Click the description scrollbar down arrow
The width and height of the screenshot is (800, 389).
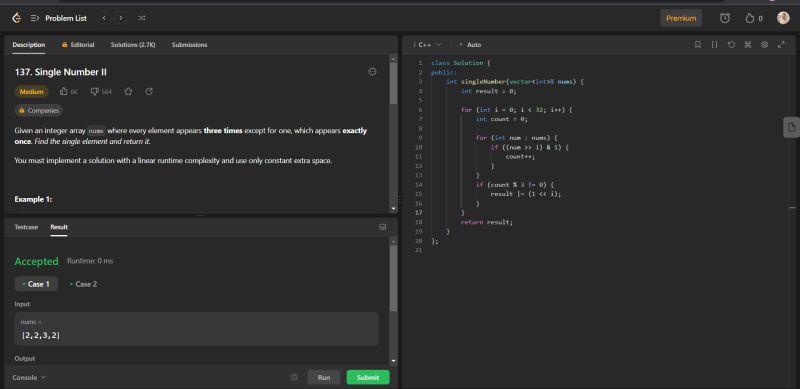[393, 209]
